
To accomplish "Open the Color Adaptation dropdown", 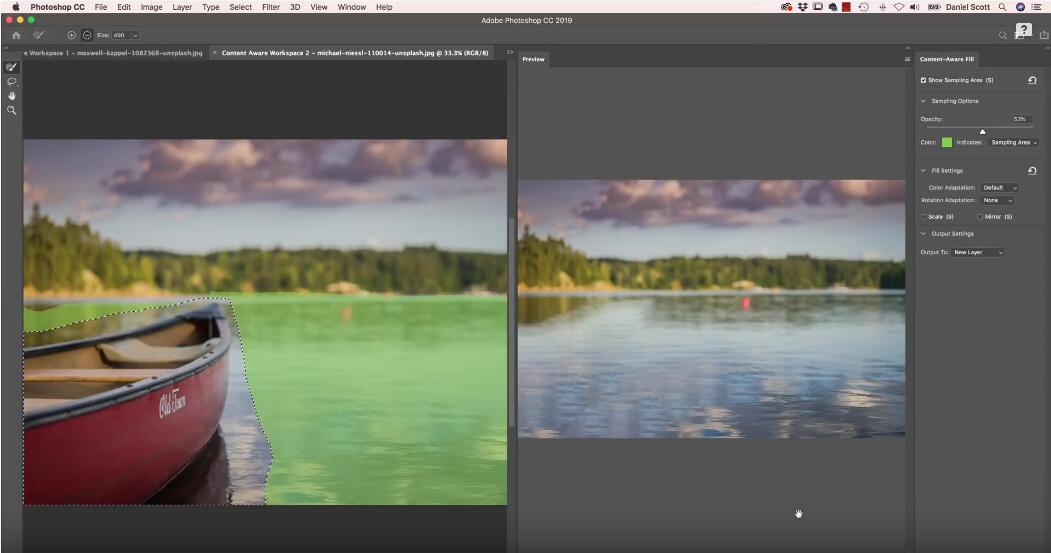I will [x=999, y=188].
